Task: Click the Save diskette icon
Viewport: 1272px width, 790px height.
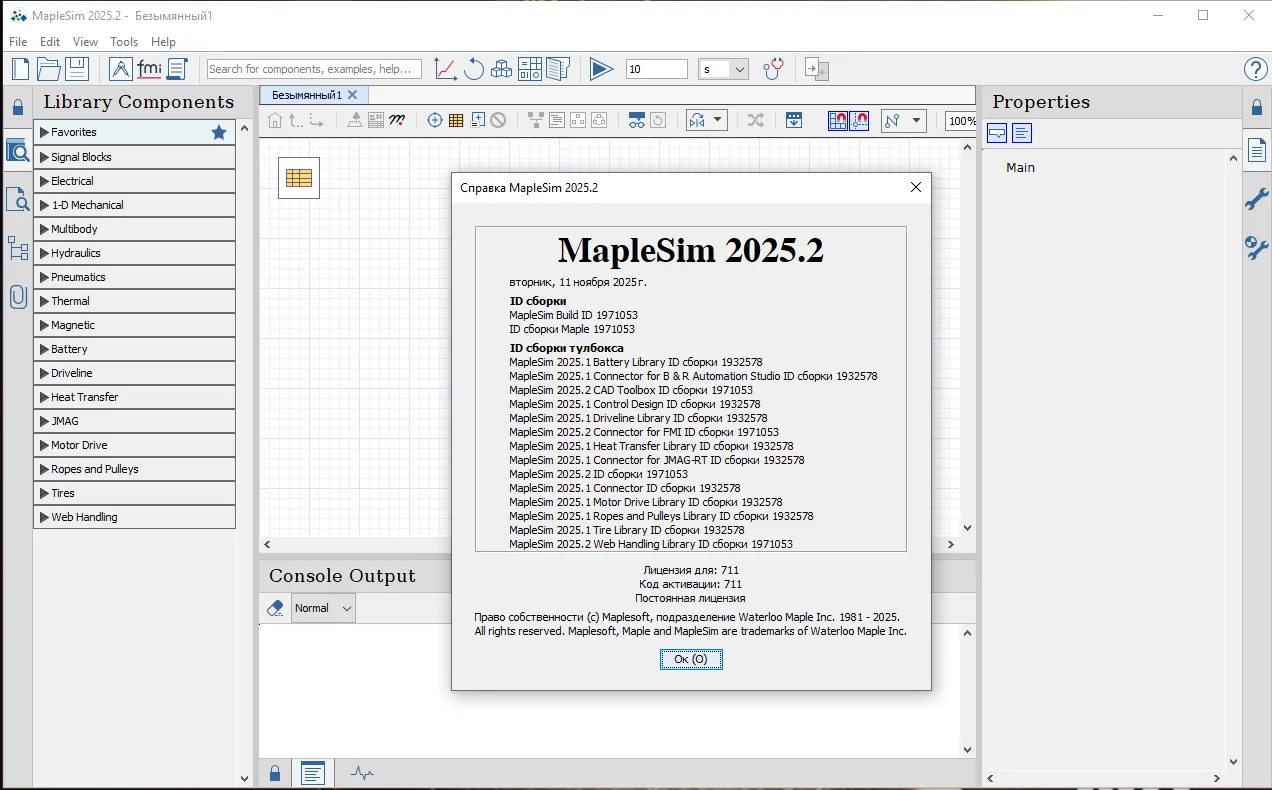Action: [x=77, y=69]
